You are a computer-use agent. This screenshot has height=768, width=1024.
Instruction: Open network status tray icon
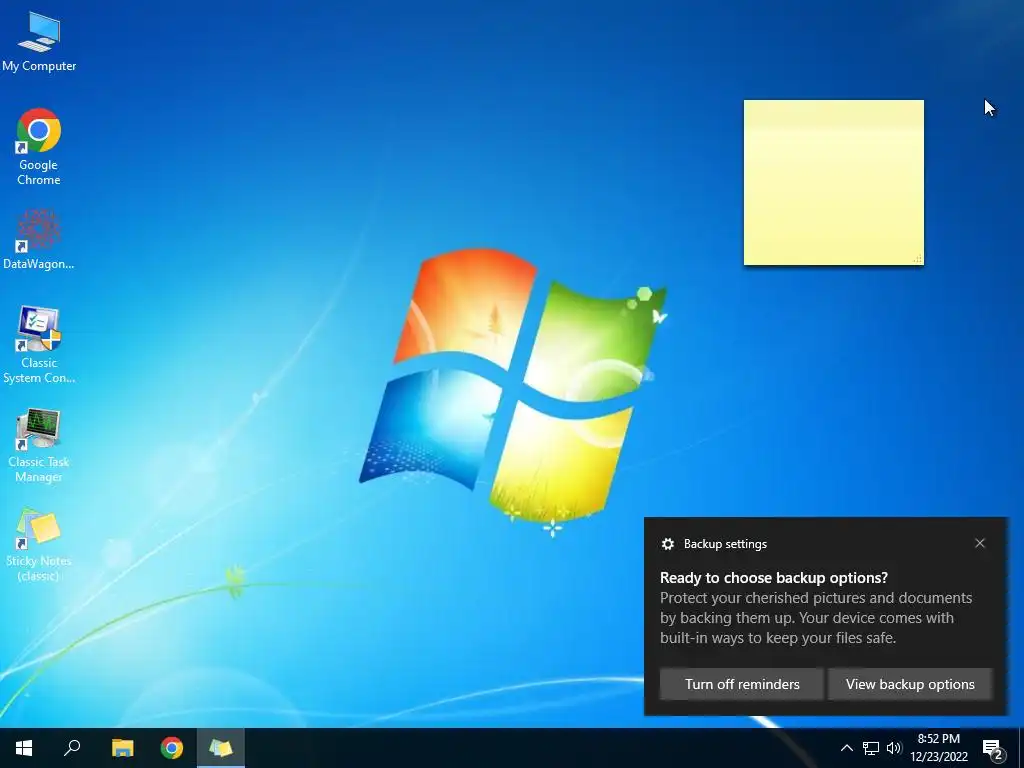[871, 748]
